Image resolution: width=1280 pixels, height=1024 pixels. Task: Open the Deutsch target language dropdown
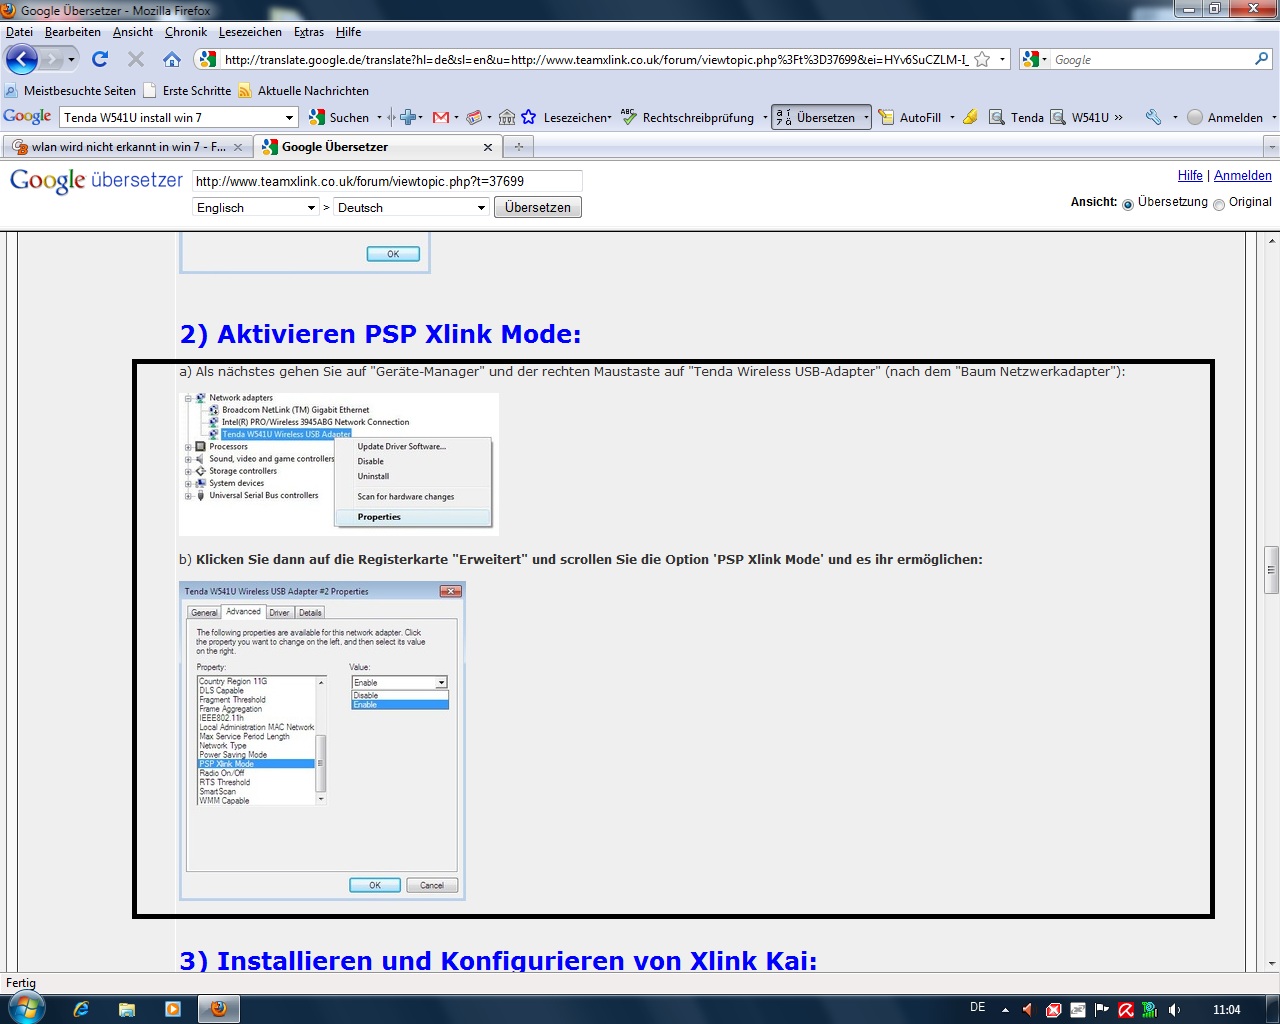point(411,207)
